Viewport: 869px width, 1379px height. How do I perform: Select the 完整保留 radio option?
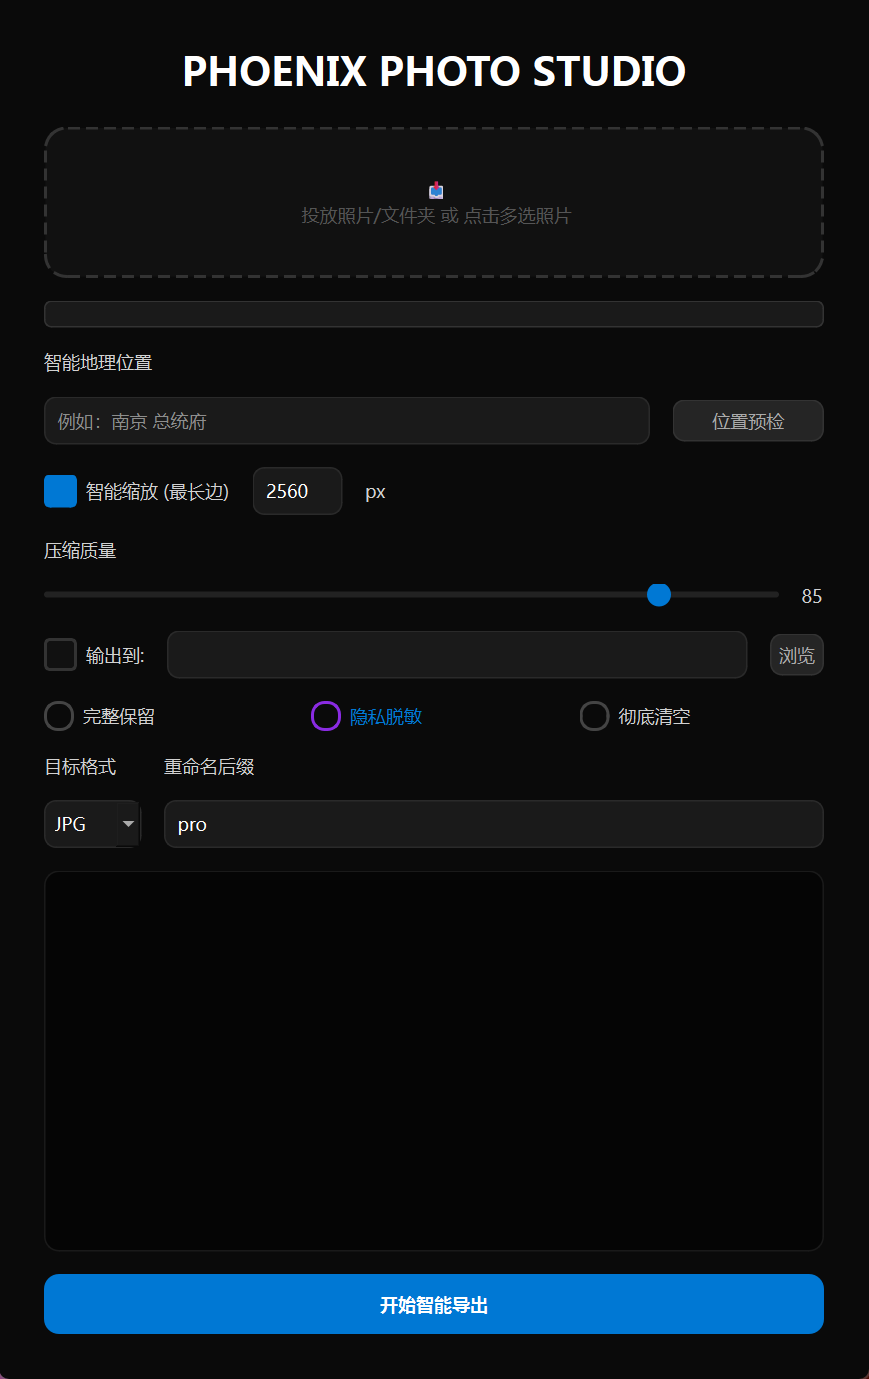click(58, 716)
